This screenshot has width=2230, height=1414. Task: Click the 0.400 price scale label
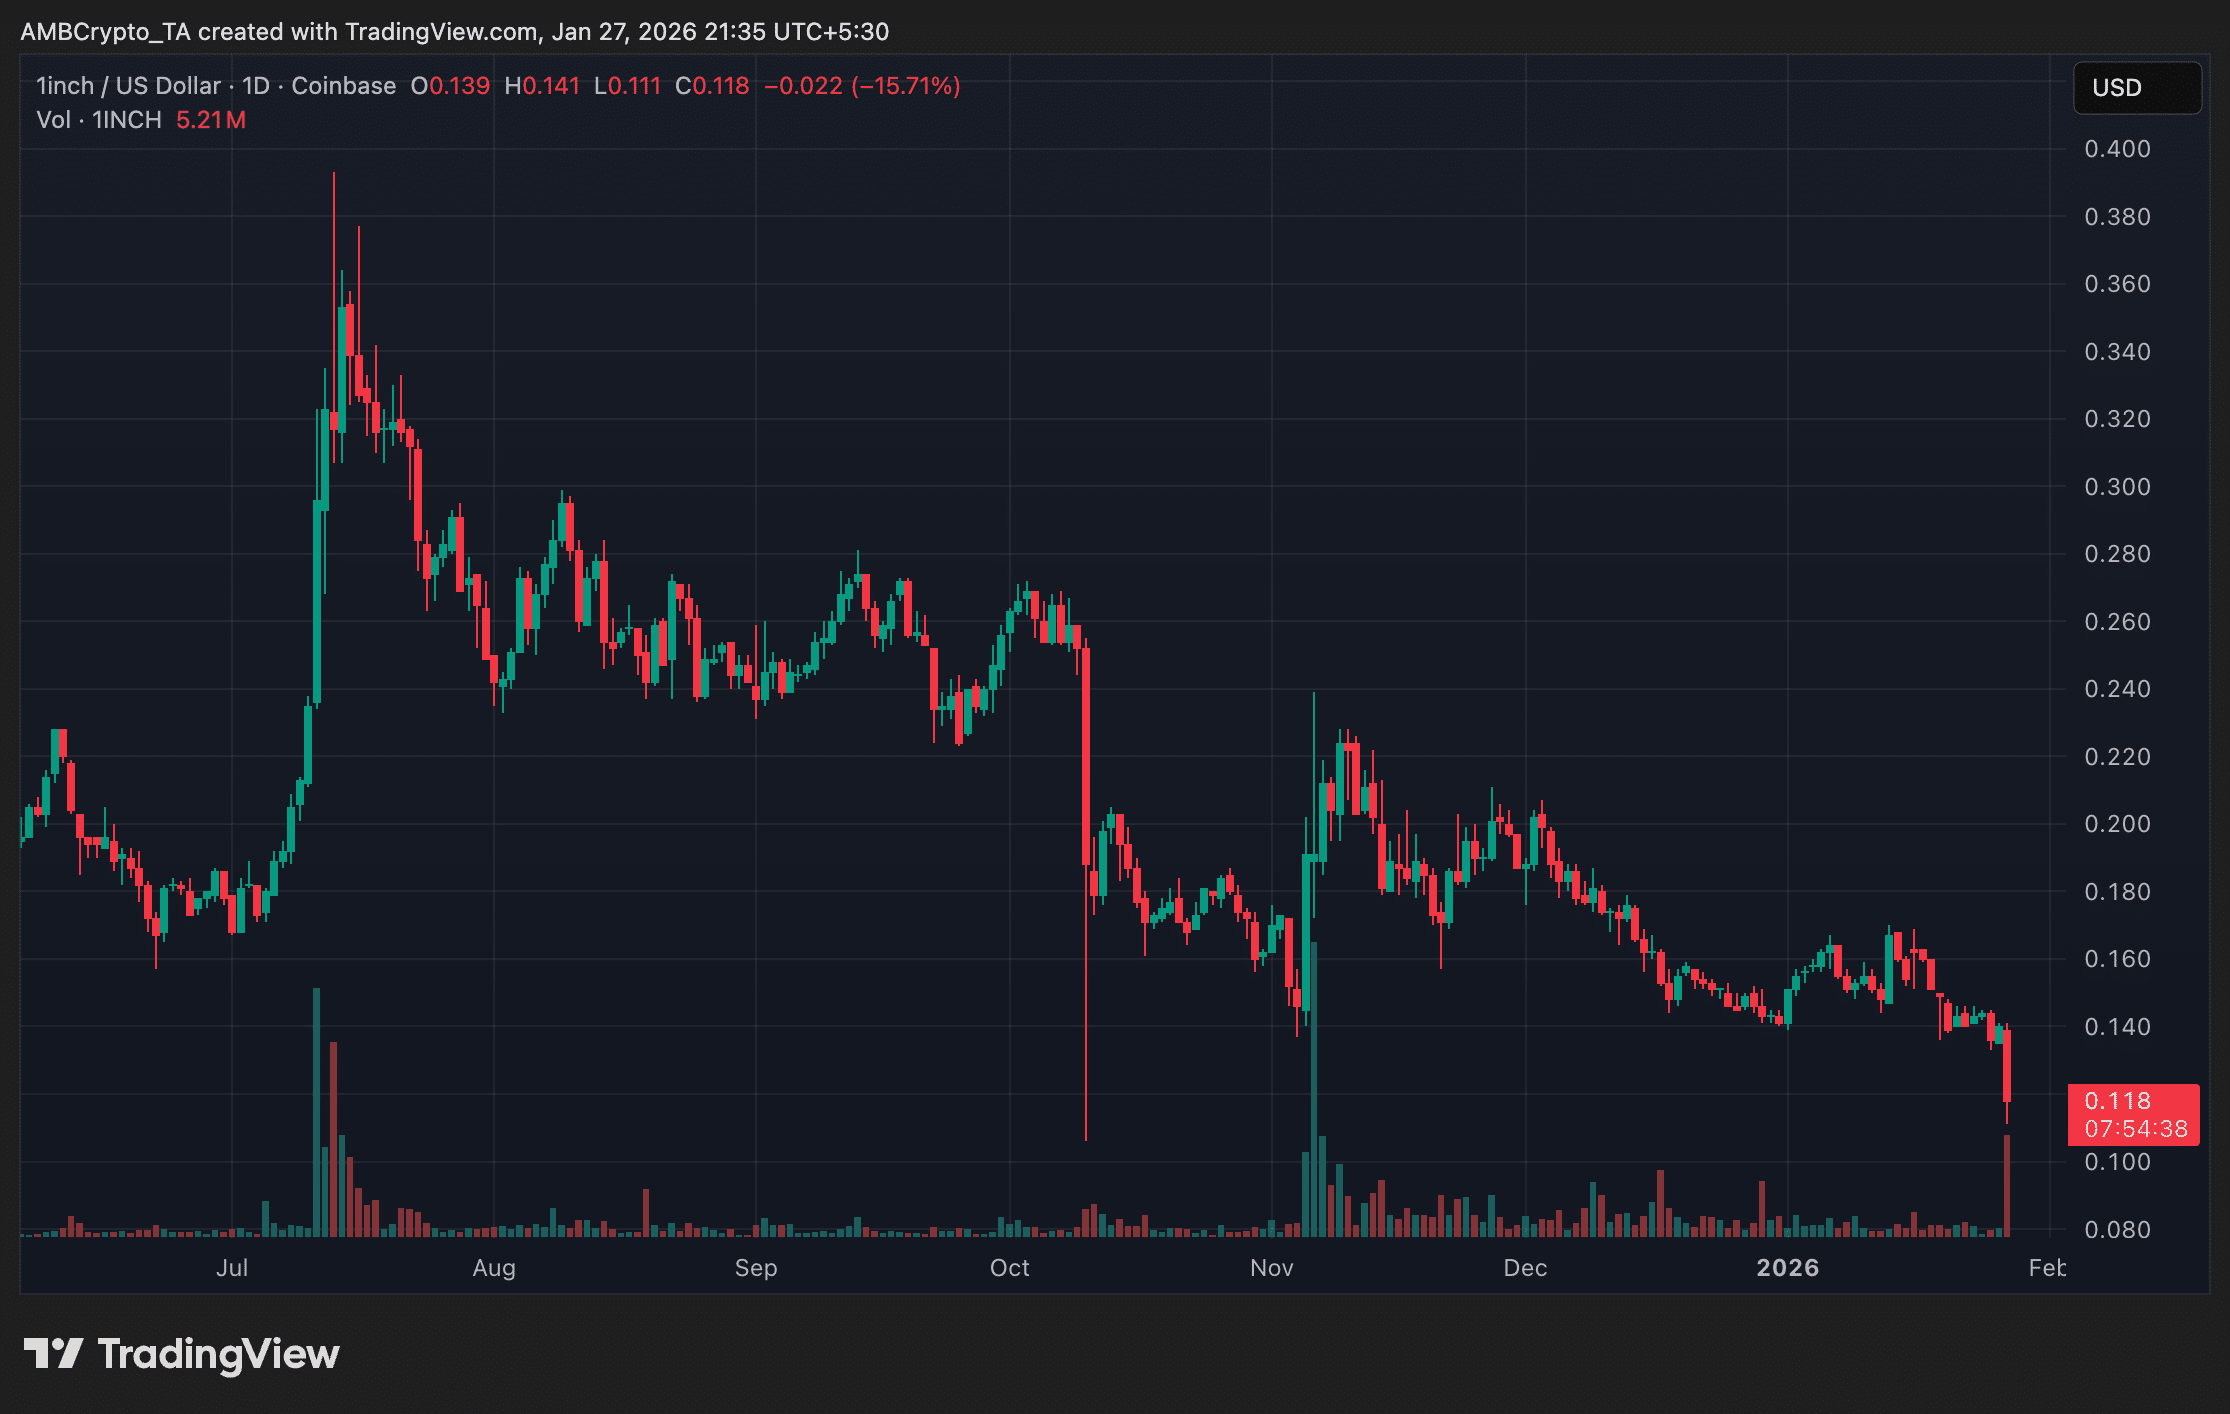click(x=2117, y=149)
